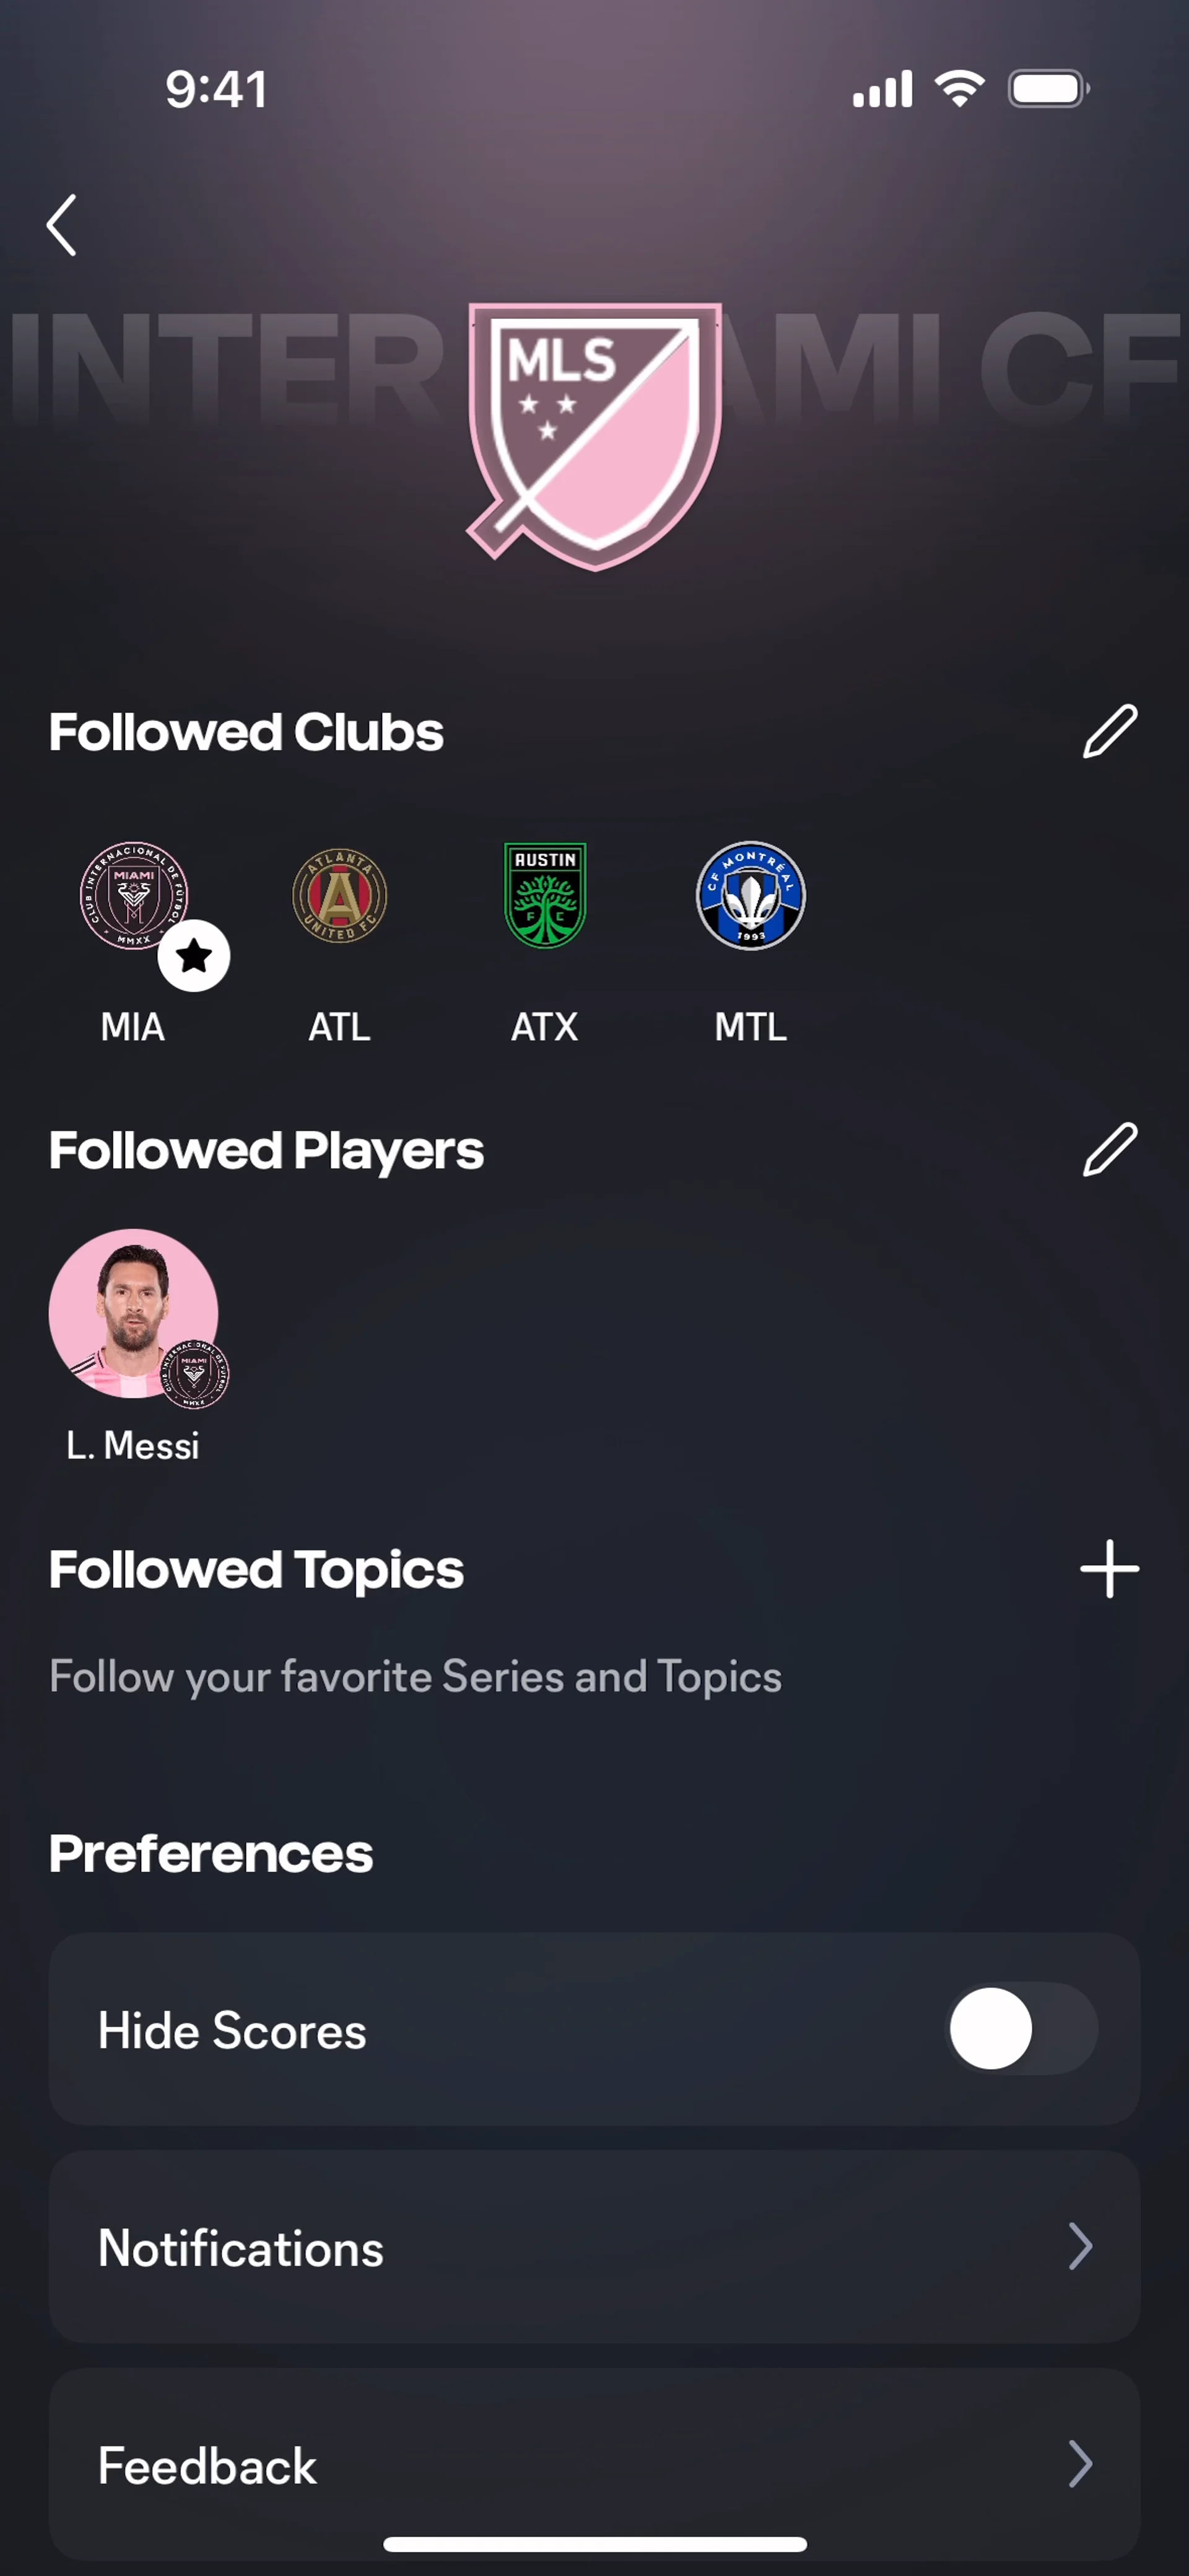This screenshot has height=2576, width=1189.
Task: Expand Notifications via its chevron
Action: pyautogui.click(x=1079, y=2246)
